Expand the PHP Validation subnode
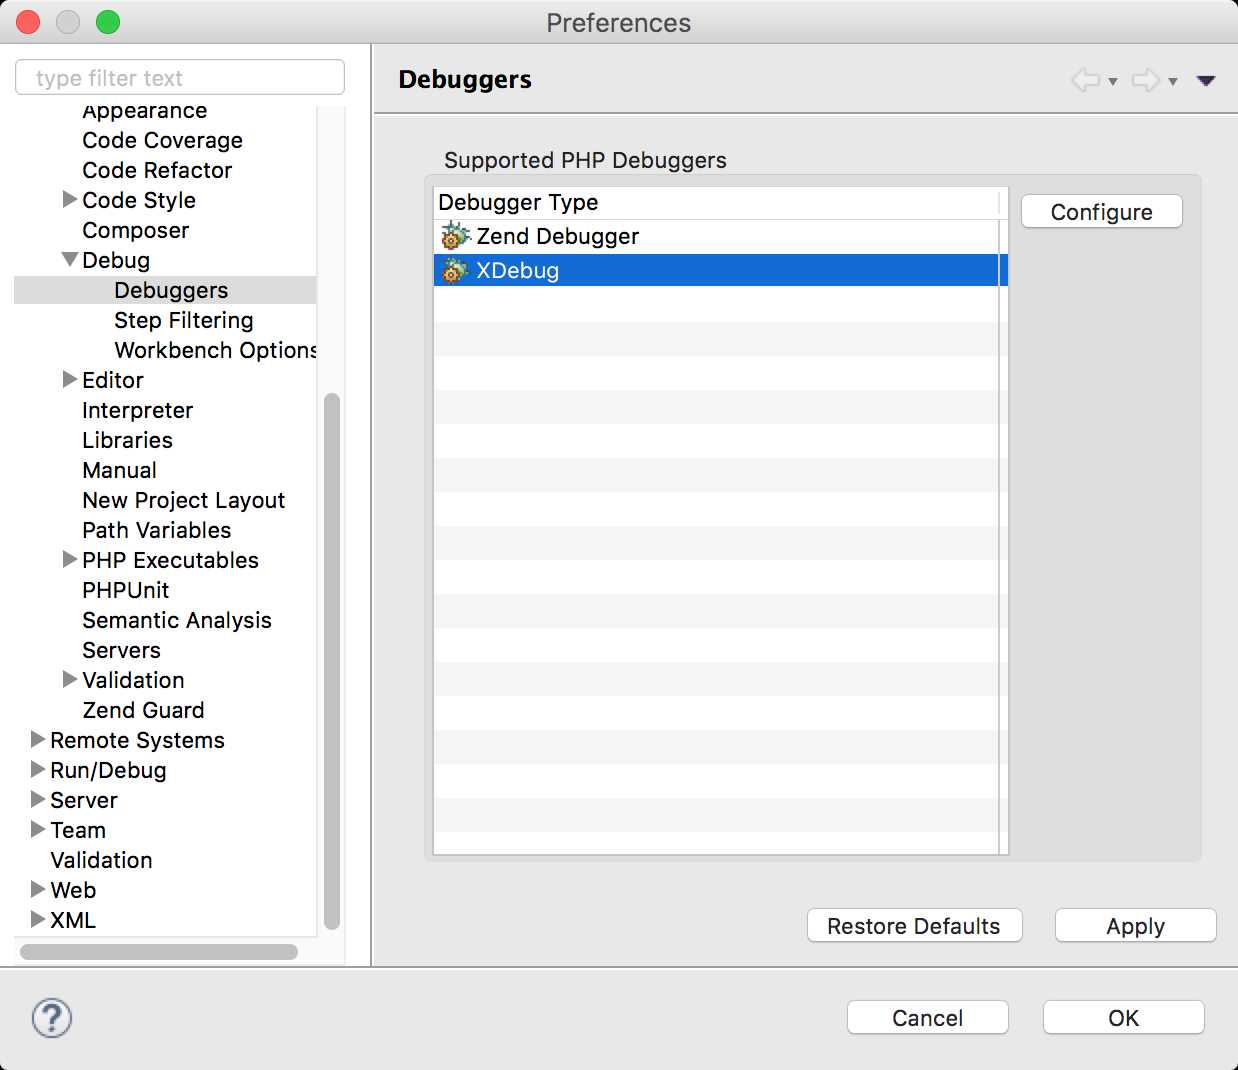 pos(70,679)
